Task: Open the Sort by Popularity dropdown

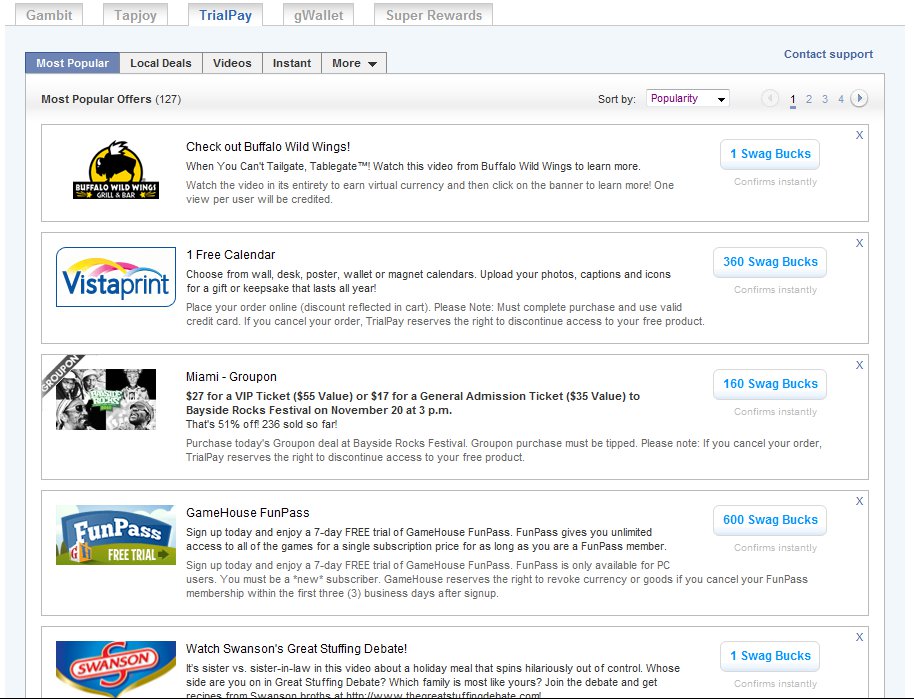Action: coord(687,99)
